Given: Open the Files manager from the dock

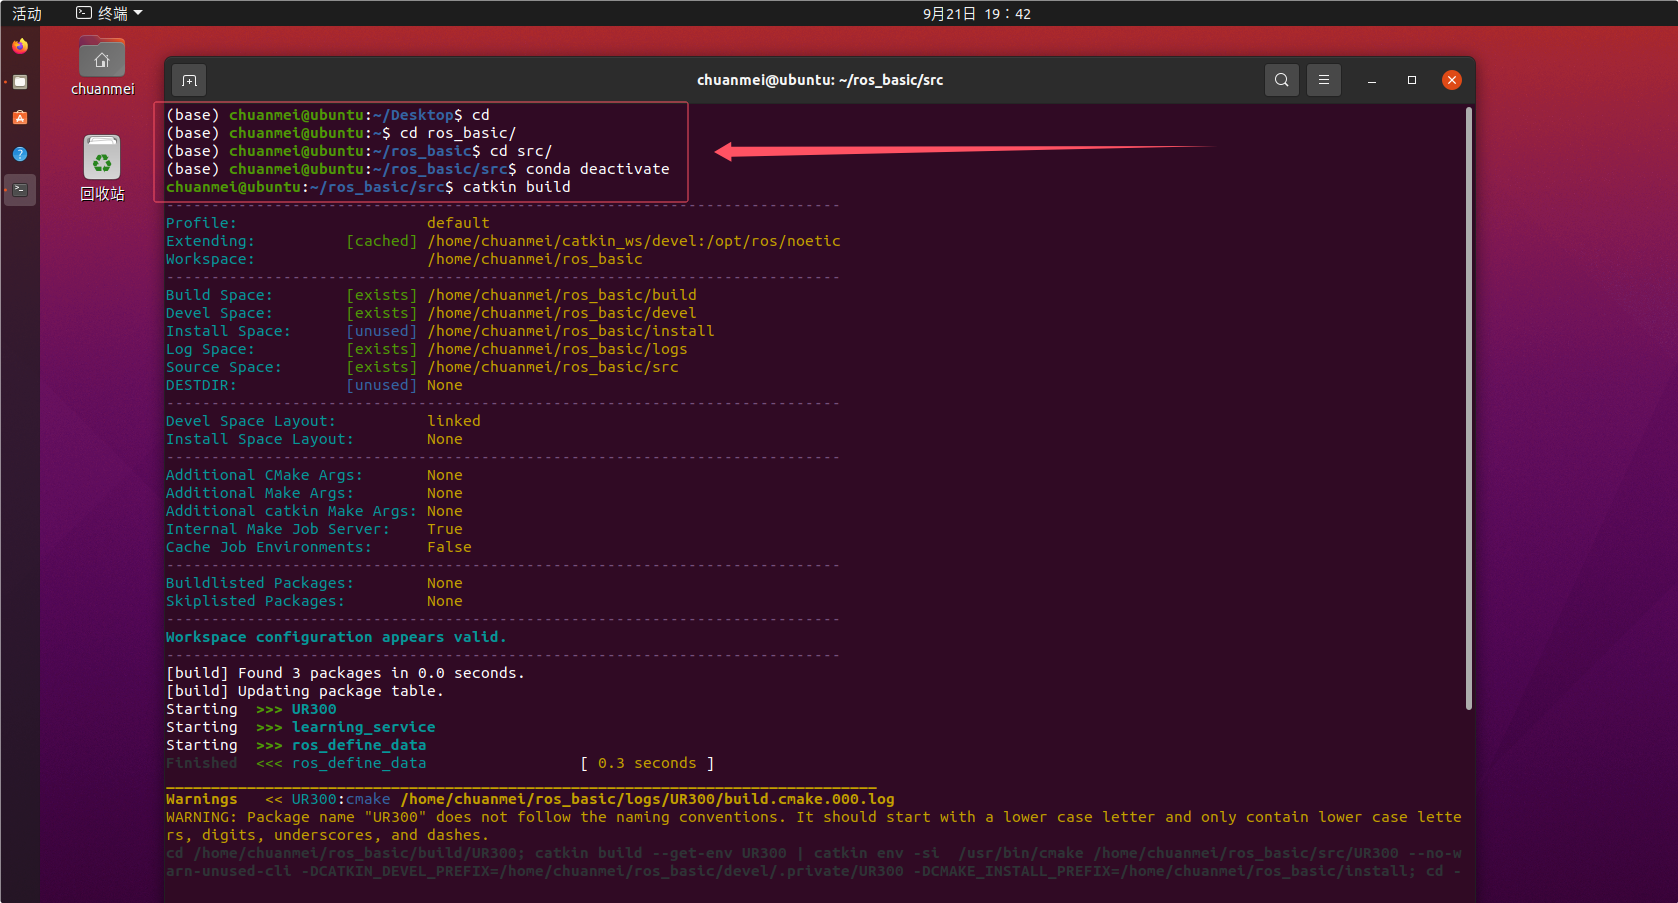Looking at the screenshot, I should pyautogui.click(x=20, y=82).
